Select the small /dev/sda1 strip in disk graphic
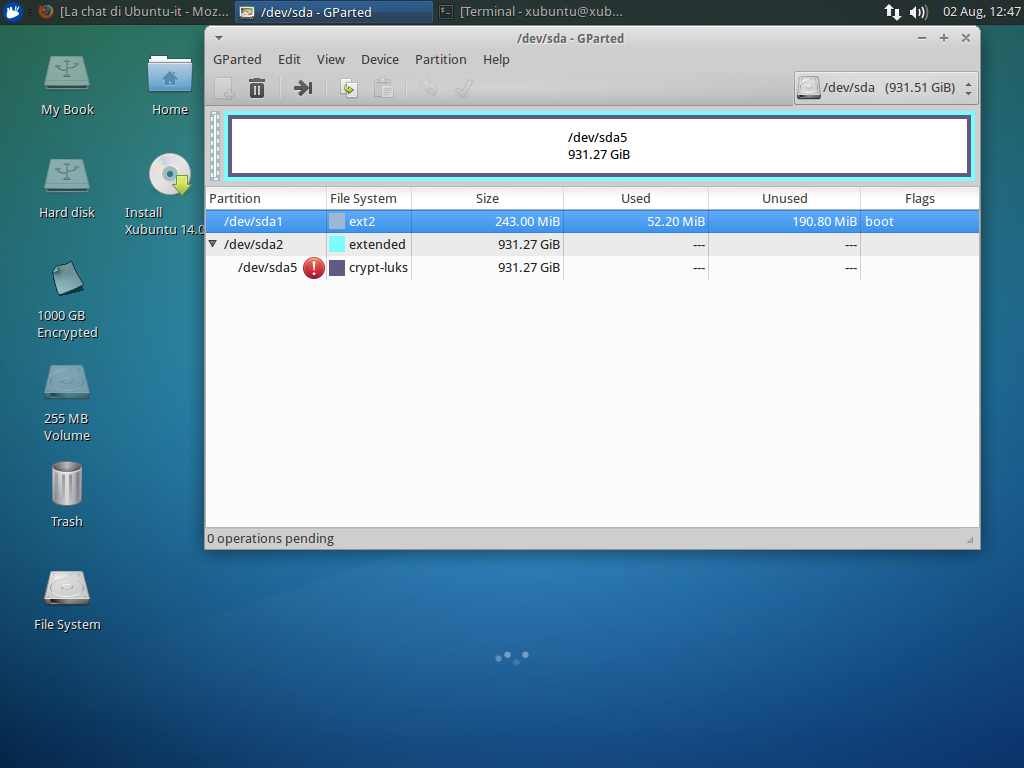This screenshot has height=768, width=1024. 215,146
